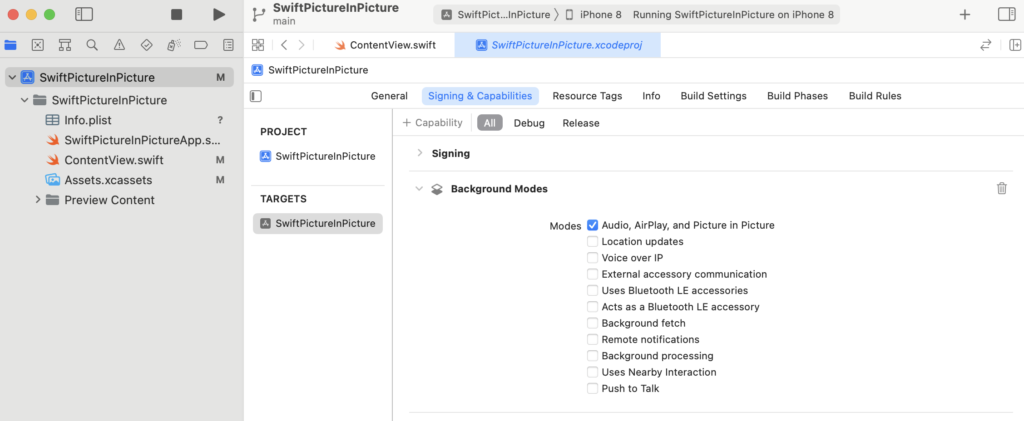Select the Release configuration filter
The width and height of the screenshot is (1024, 421).
[x=581, y=123]
